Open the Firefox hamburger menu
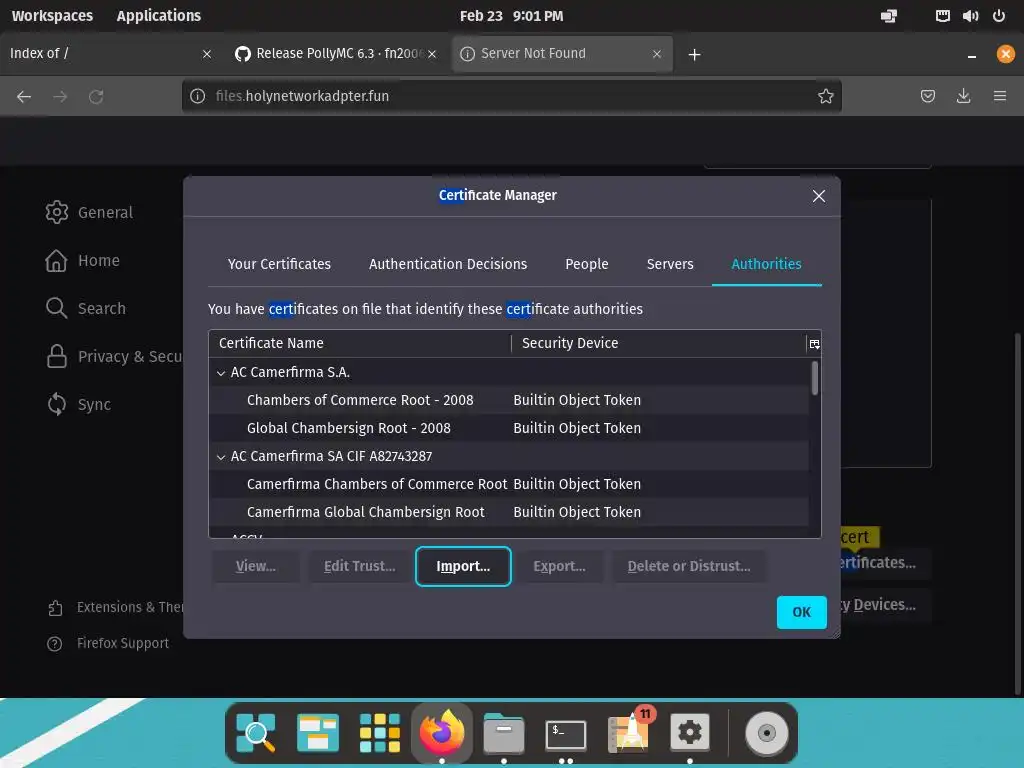Screen dimensions: 1024x768 pyautogui.click(x=1000, y=96)
